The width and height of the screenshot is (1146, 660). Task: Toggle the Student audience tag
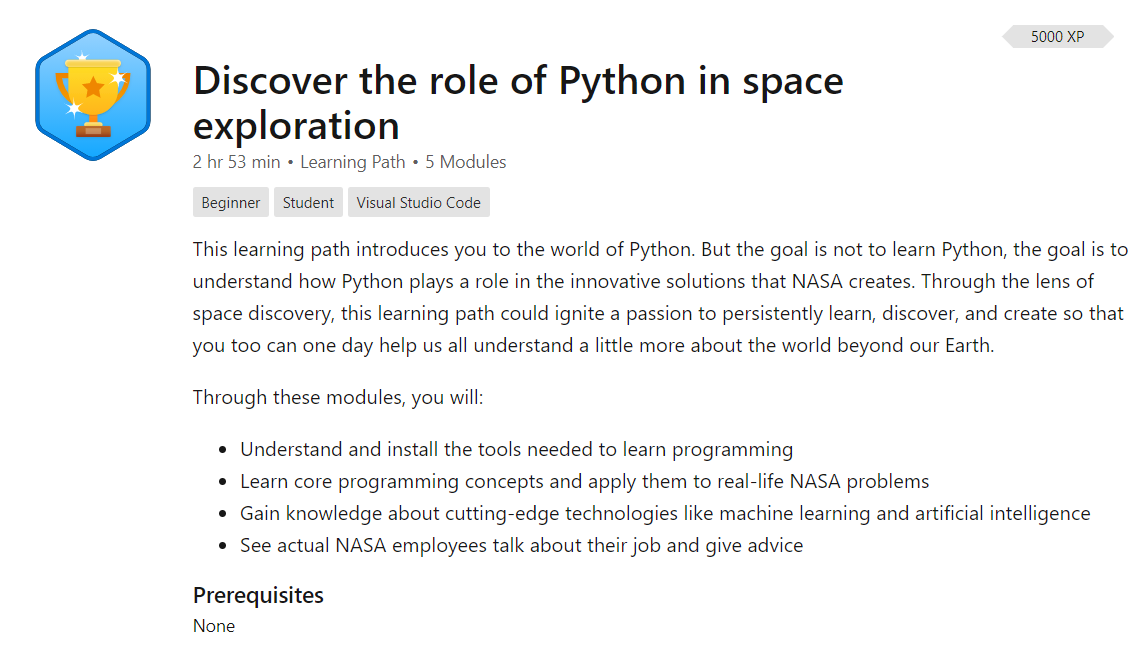tap(308, 202)
